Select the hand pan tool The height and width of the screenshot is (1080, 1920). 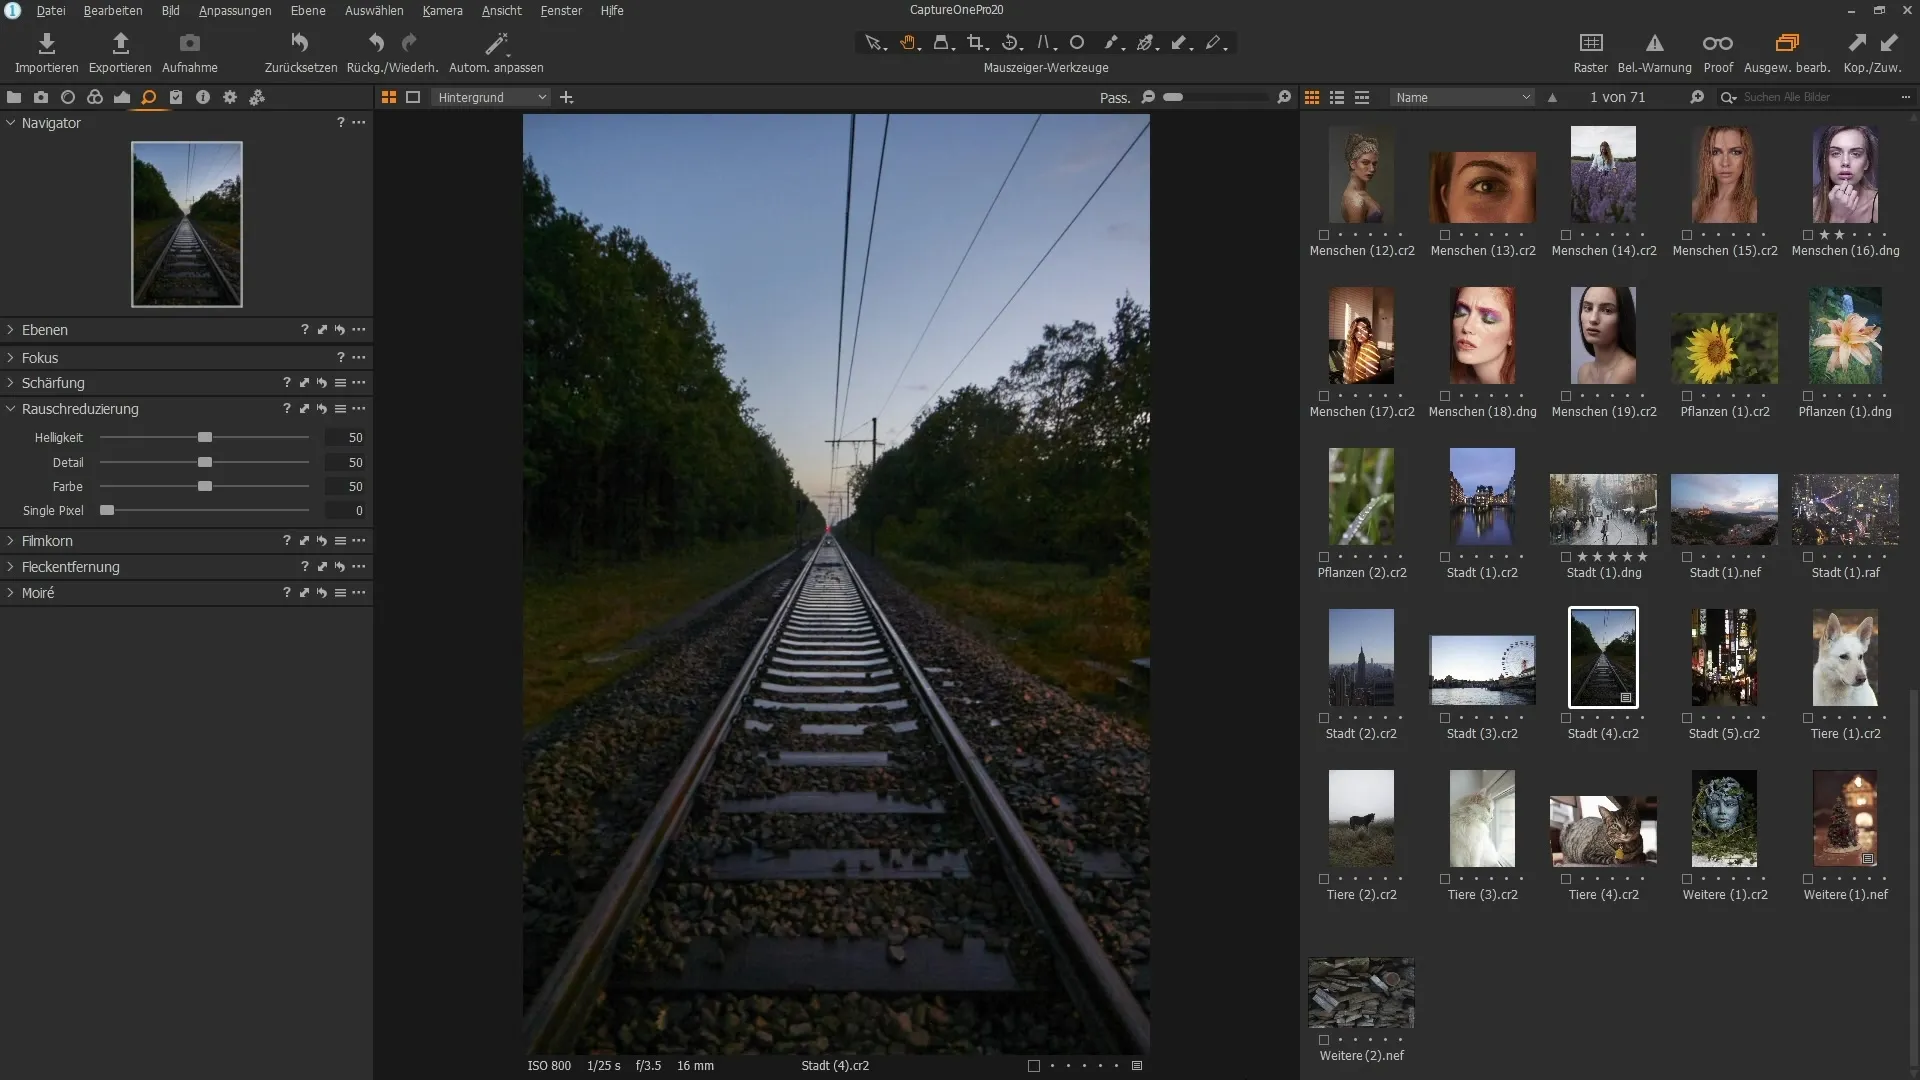pos(909,43)
